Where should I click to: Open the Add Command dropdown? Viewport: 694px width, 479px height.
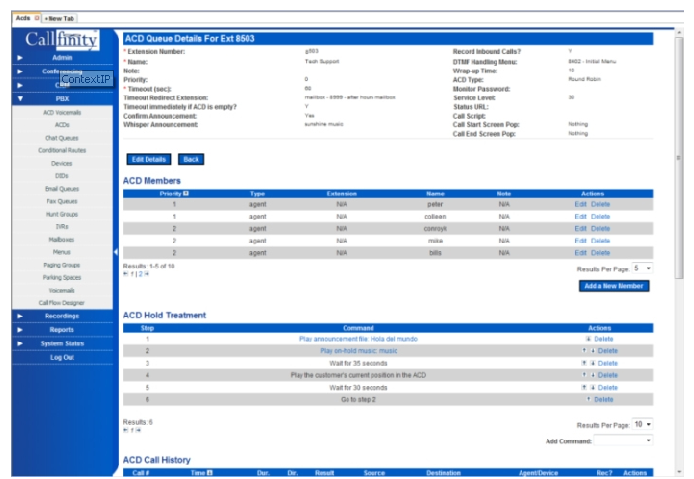pyautogui.click(x=623, y=440)
